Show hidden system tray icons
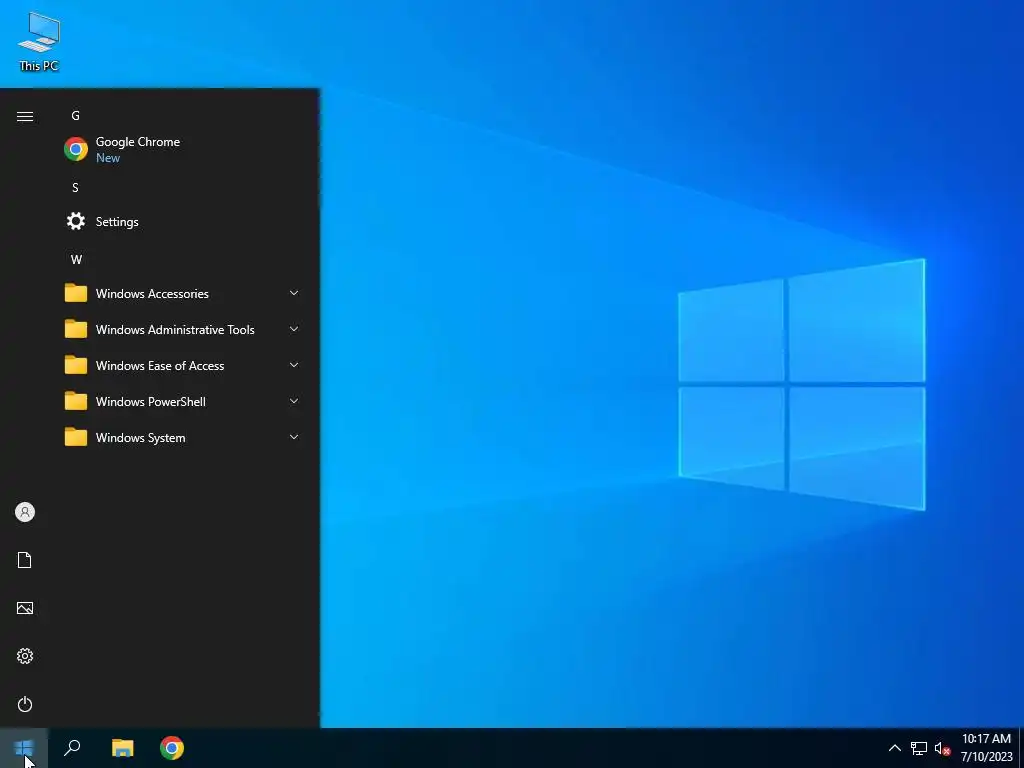 895,748
